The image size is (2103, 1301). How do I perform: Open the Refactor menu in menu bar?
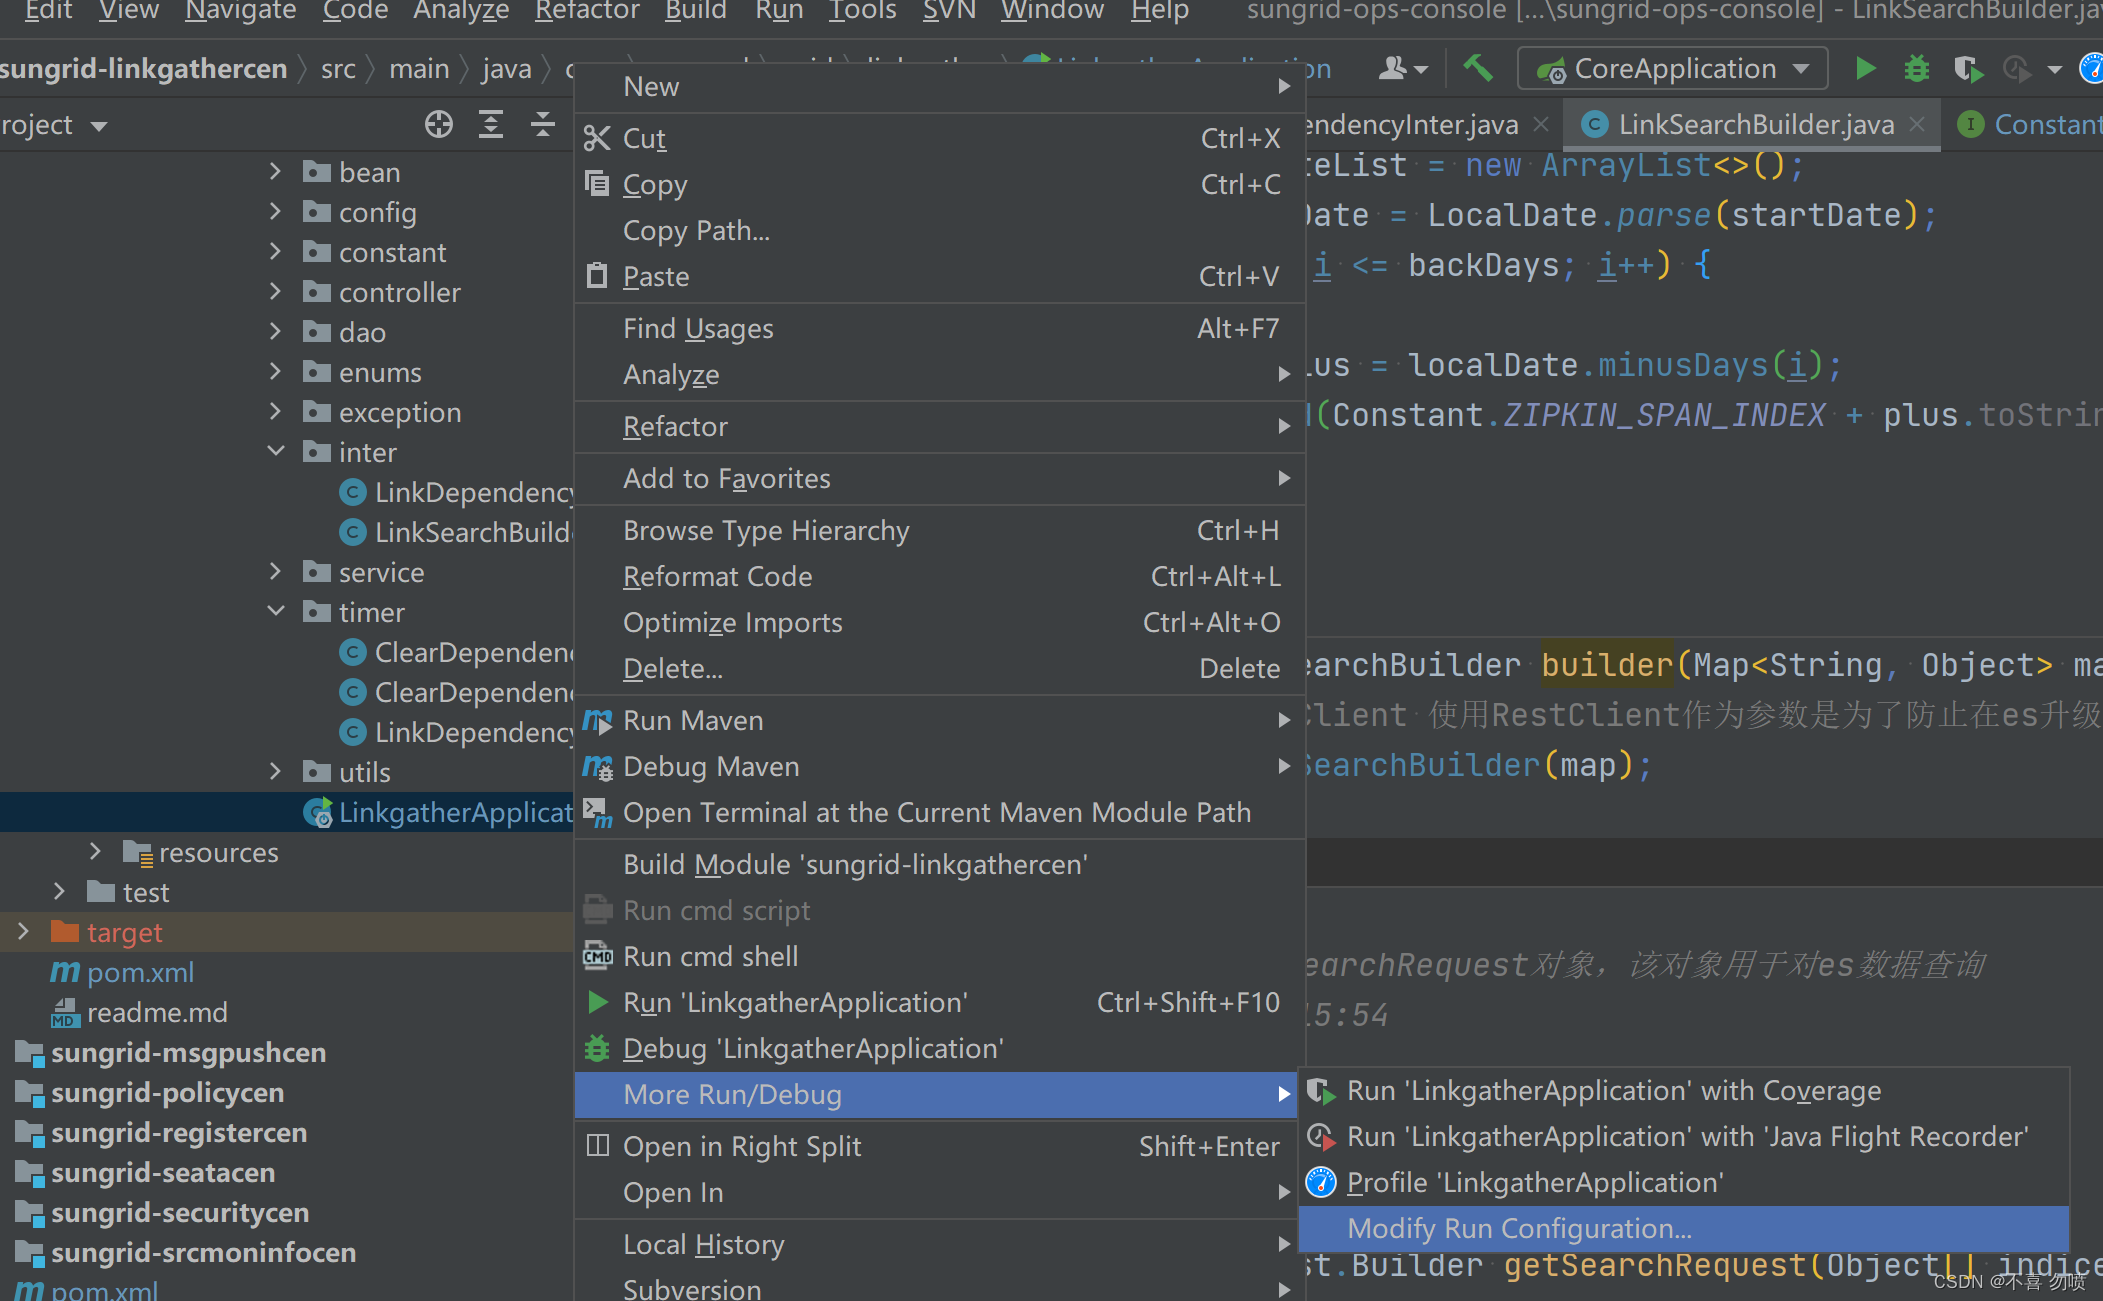587,11
